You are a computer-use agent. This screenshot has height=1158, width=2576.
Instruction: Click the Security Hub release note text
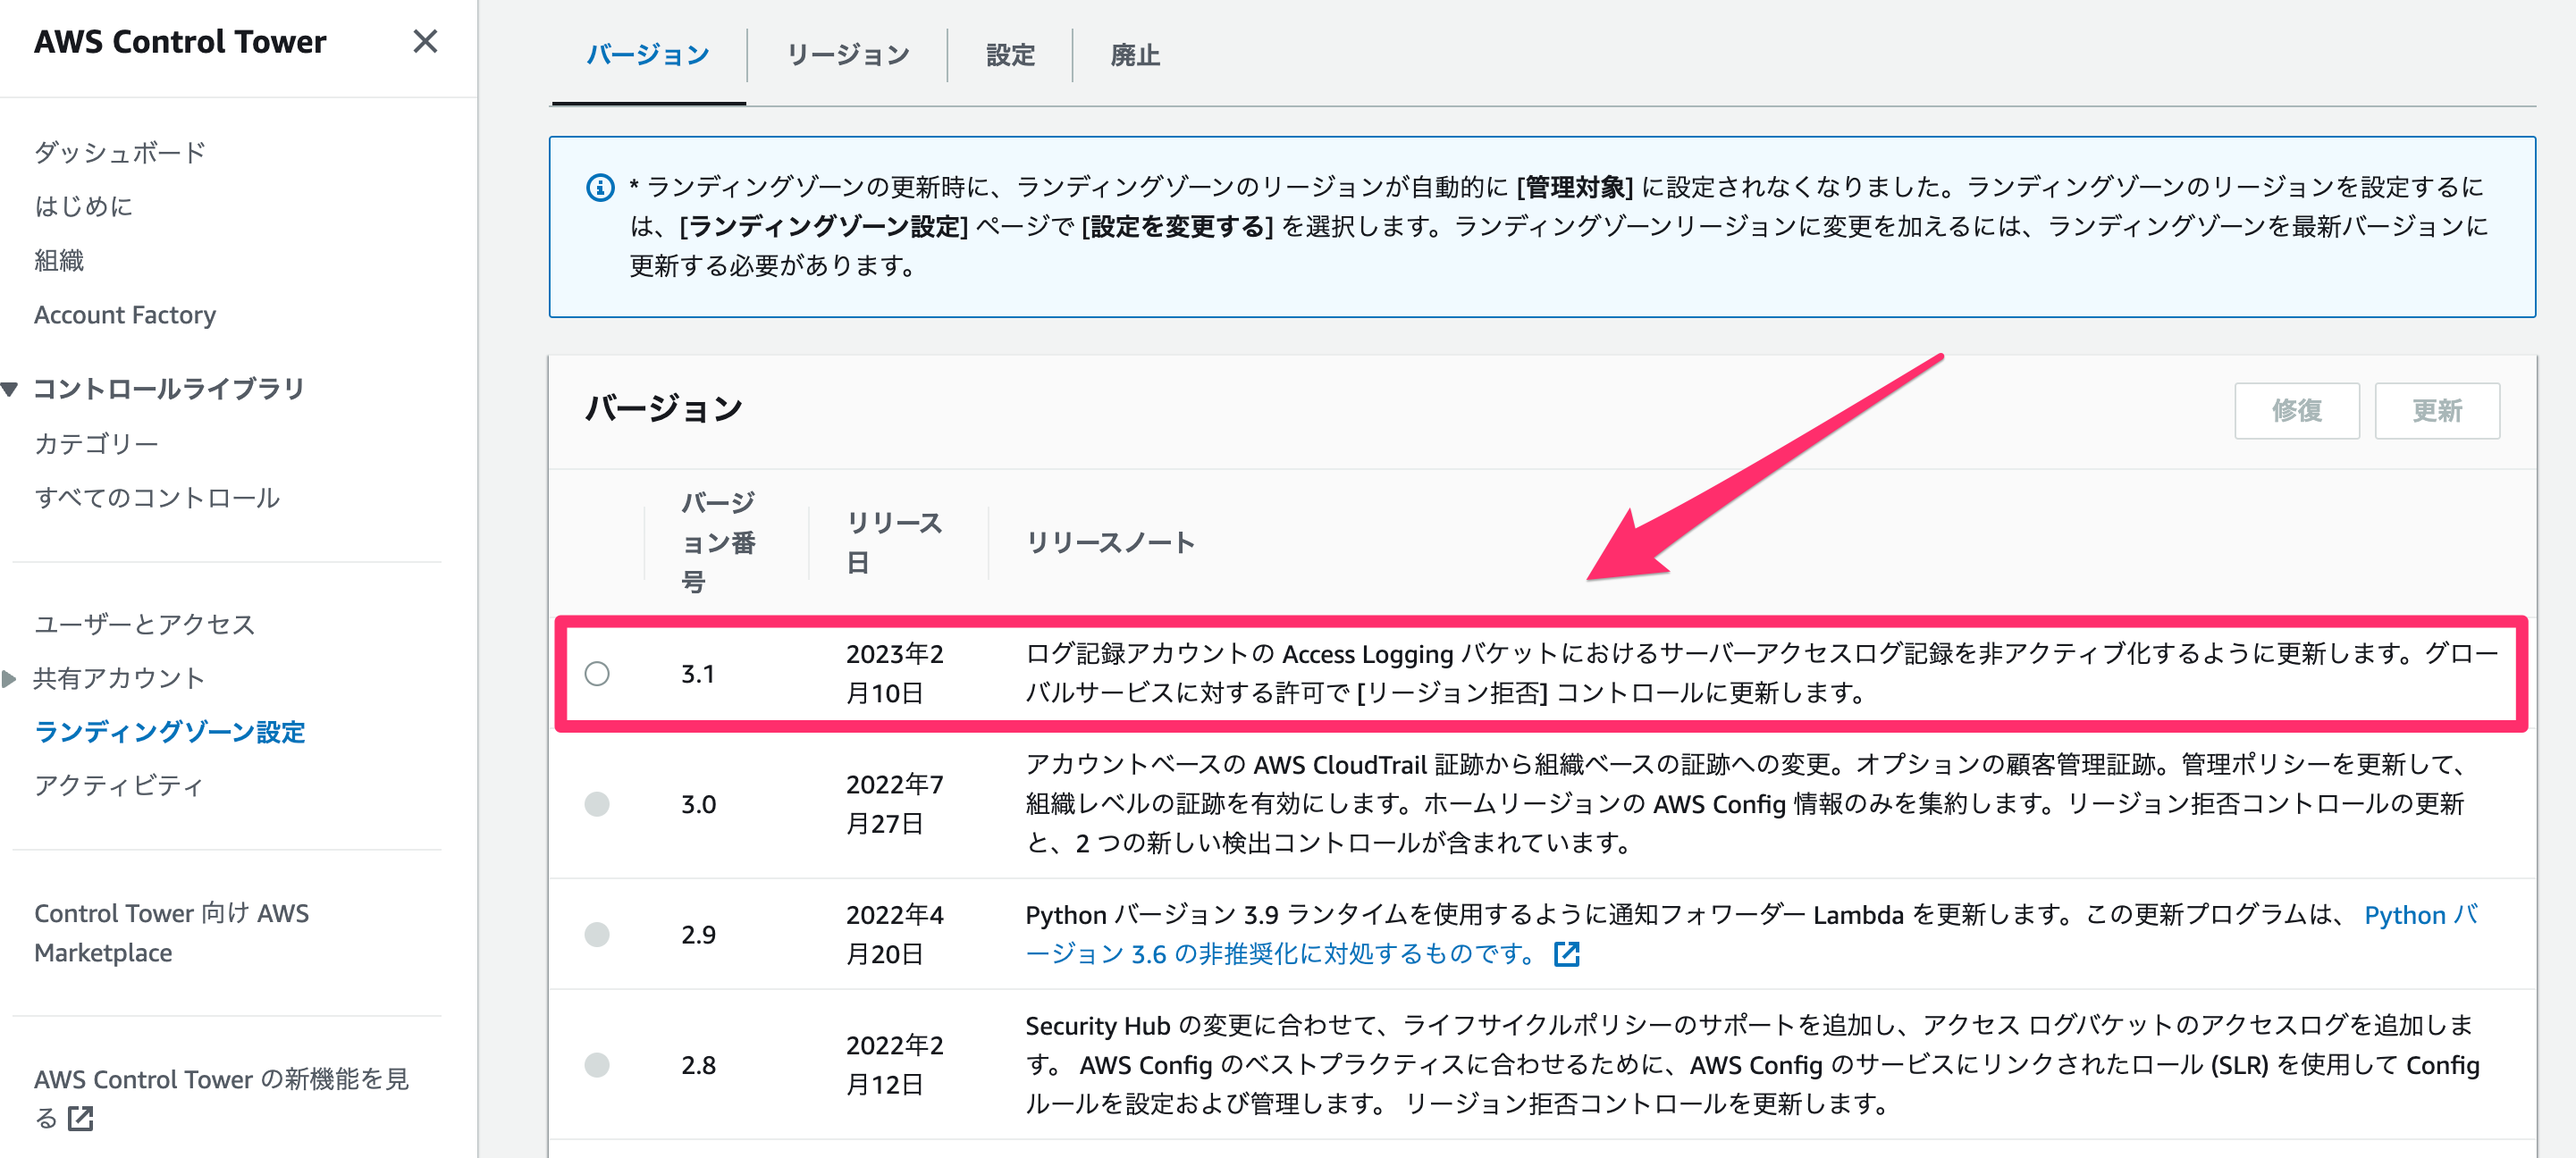(1752, 1065)
